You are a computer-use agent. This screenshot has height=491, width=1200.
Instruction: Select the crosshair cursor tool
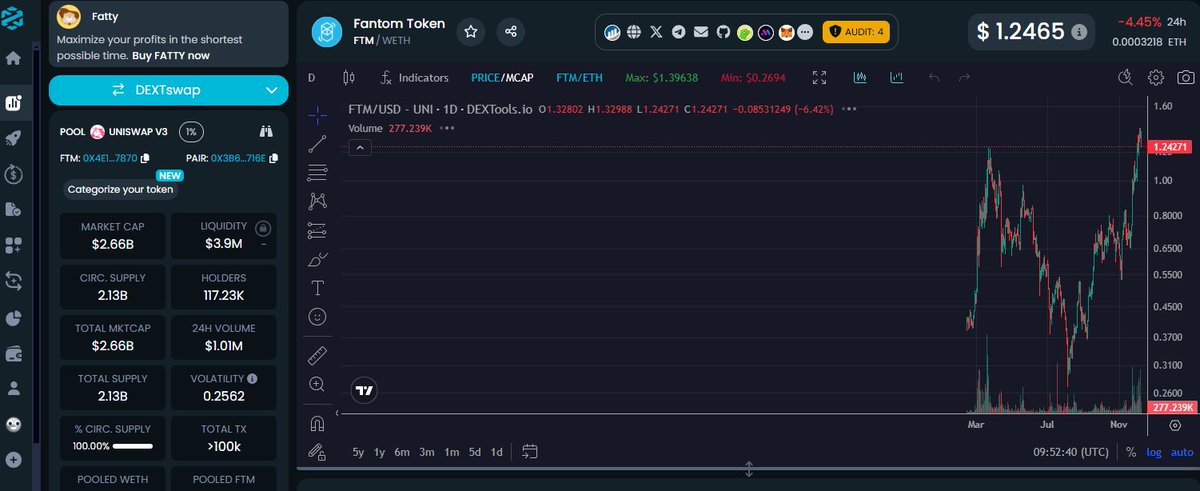(317, 113)
